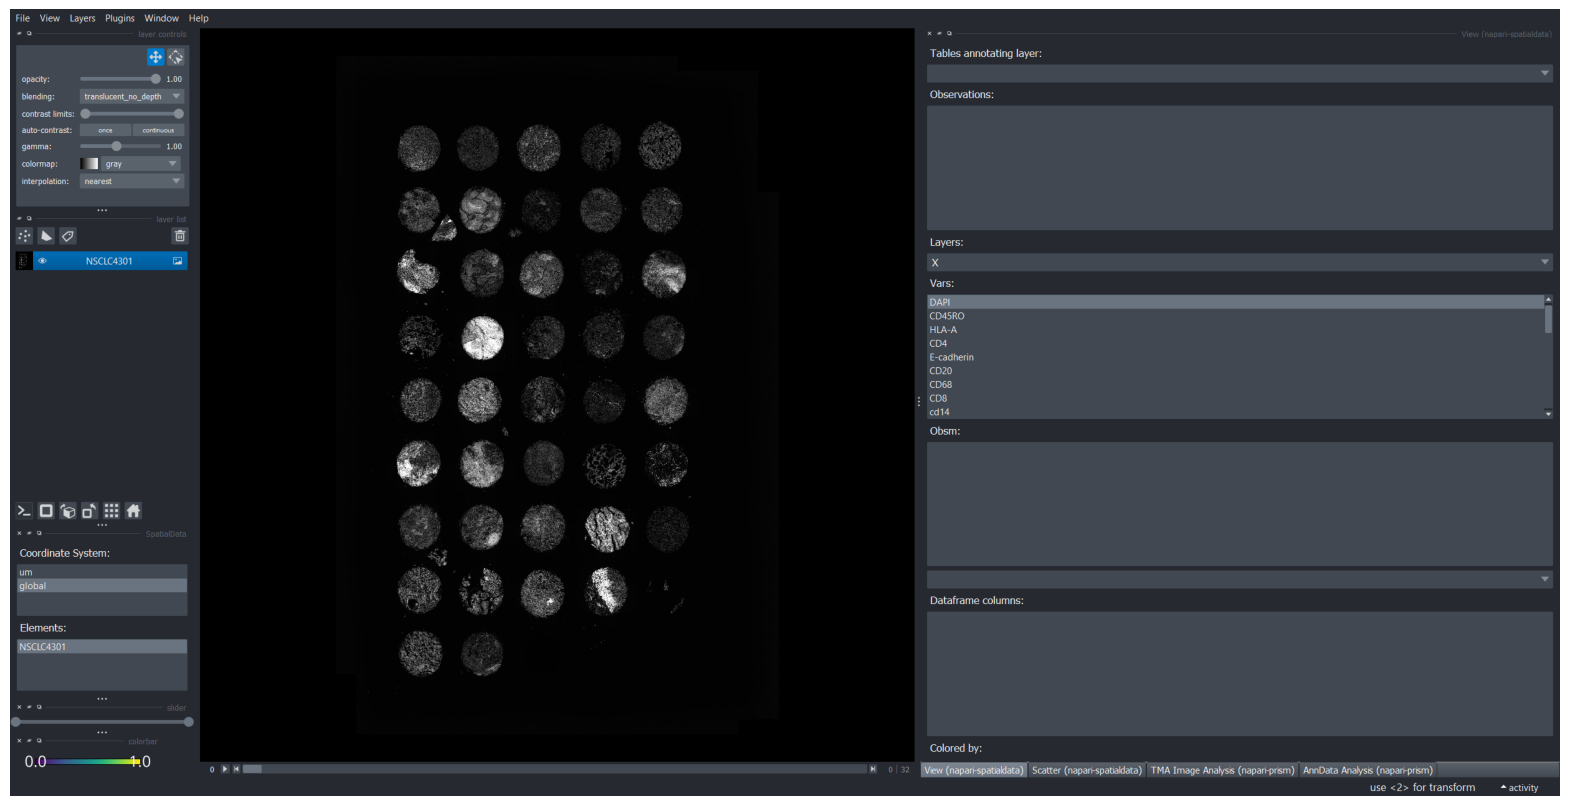
Task: Open the napari console
Action: coord(24,511)
